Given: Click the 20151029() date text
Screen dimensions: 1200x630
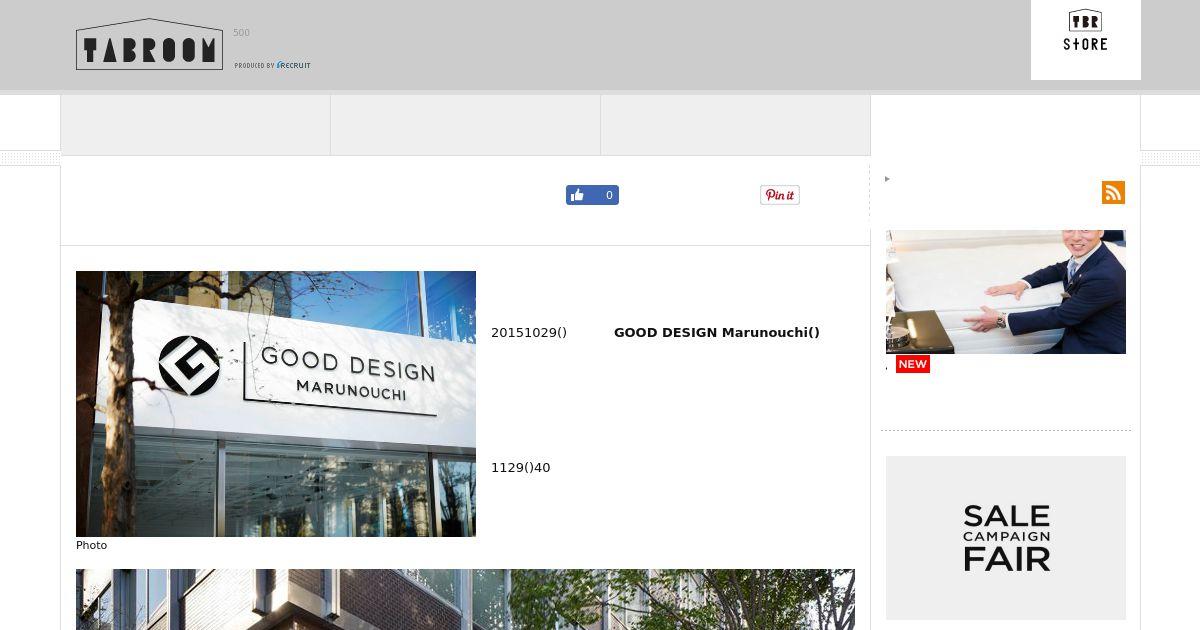Looking at the screenshot, I should [x=529, y=333].
